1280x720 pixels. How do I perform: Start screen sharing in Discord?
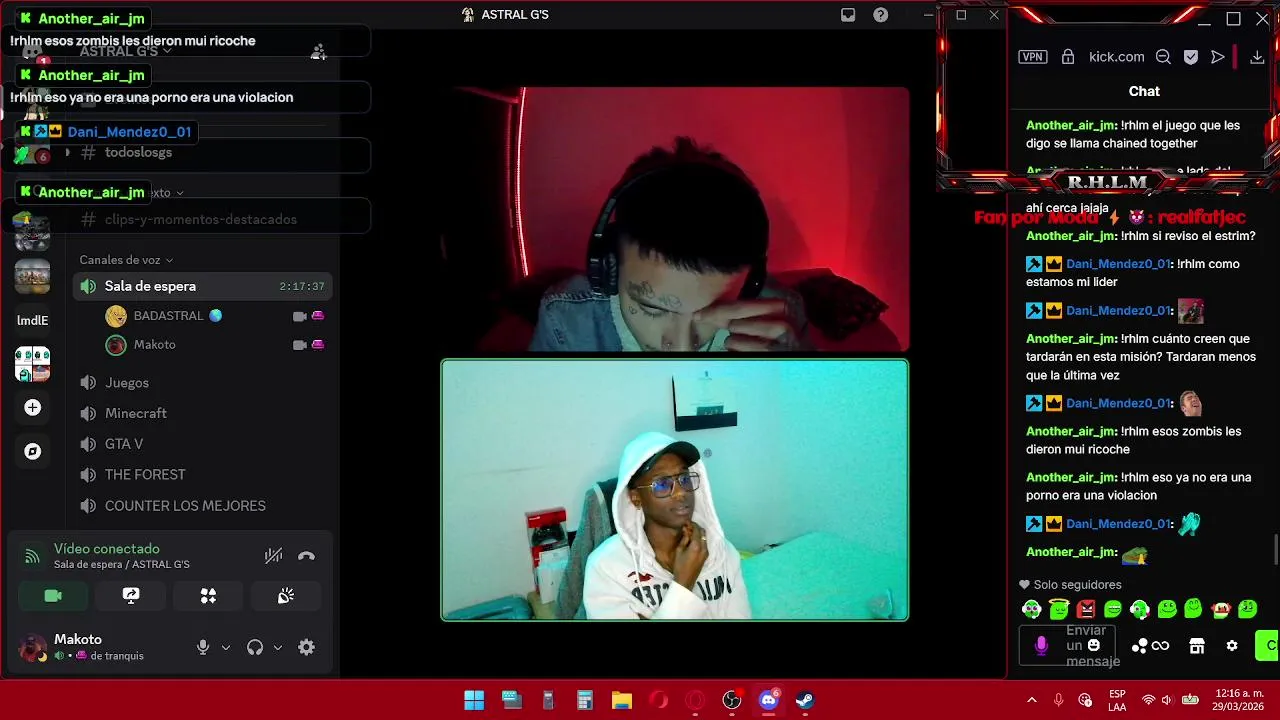click(131, 596)
